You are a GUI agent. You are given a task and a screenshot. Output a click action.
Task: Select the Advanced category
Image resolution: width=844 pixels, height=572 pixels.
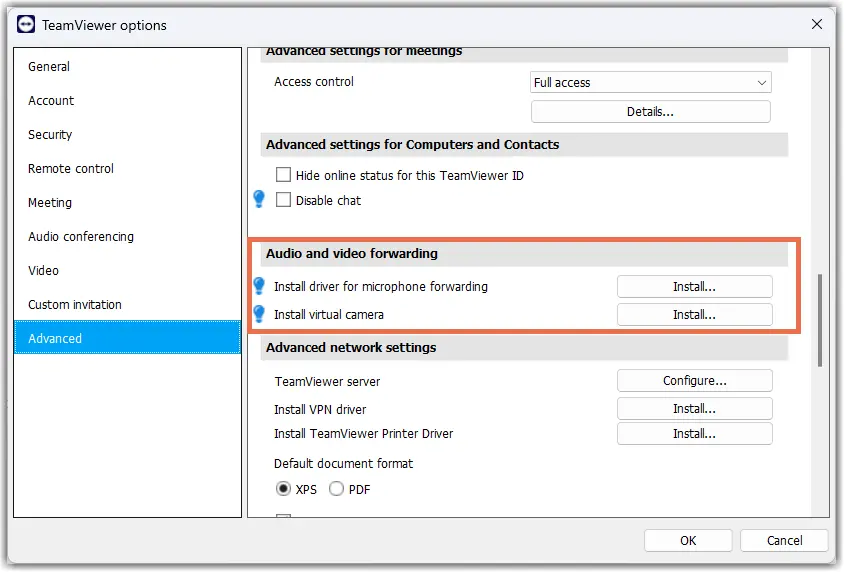pyautogui.click(x=128, y=337)
